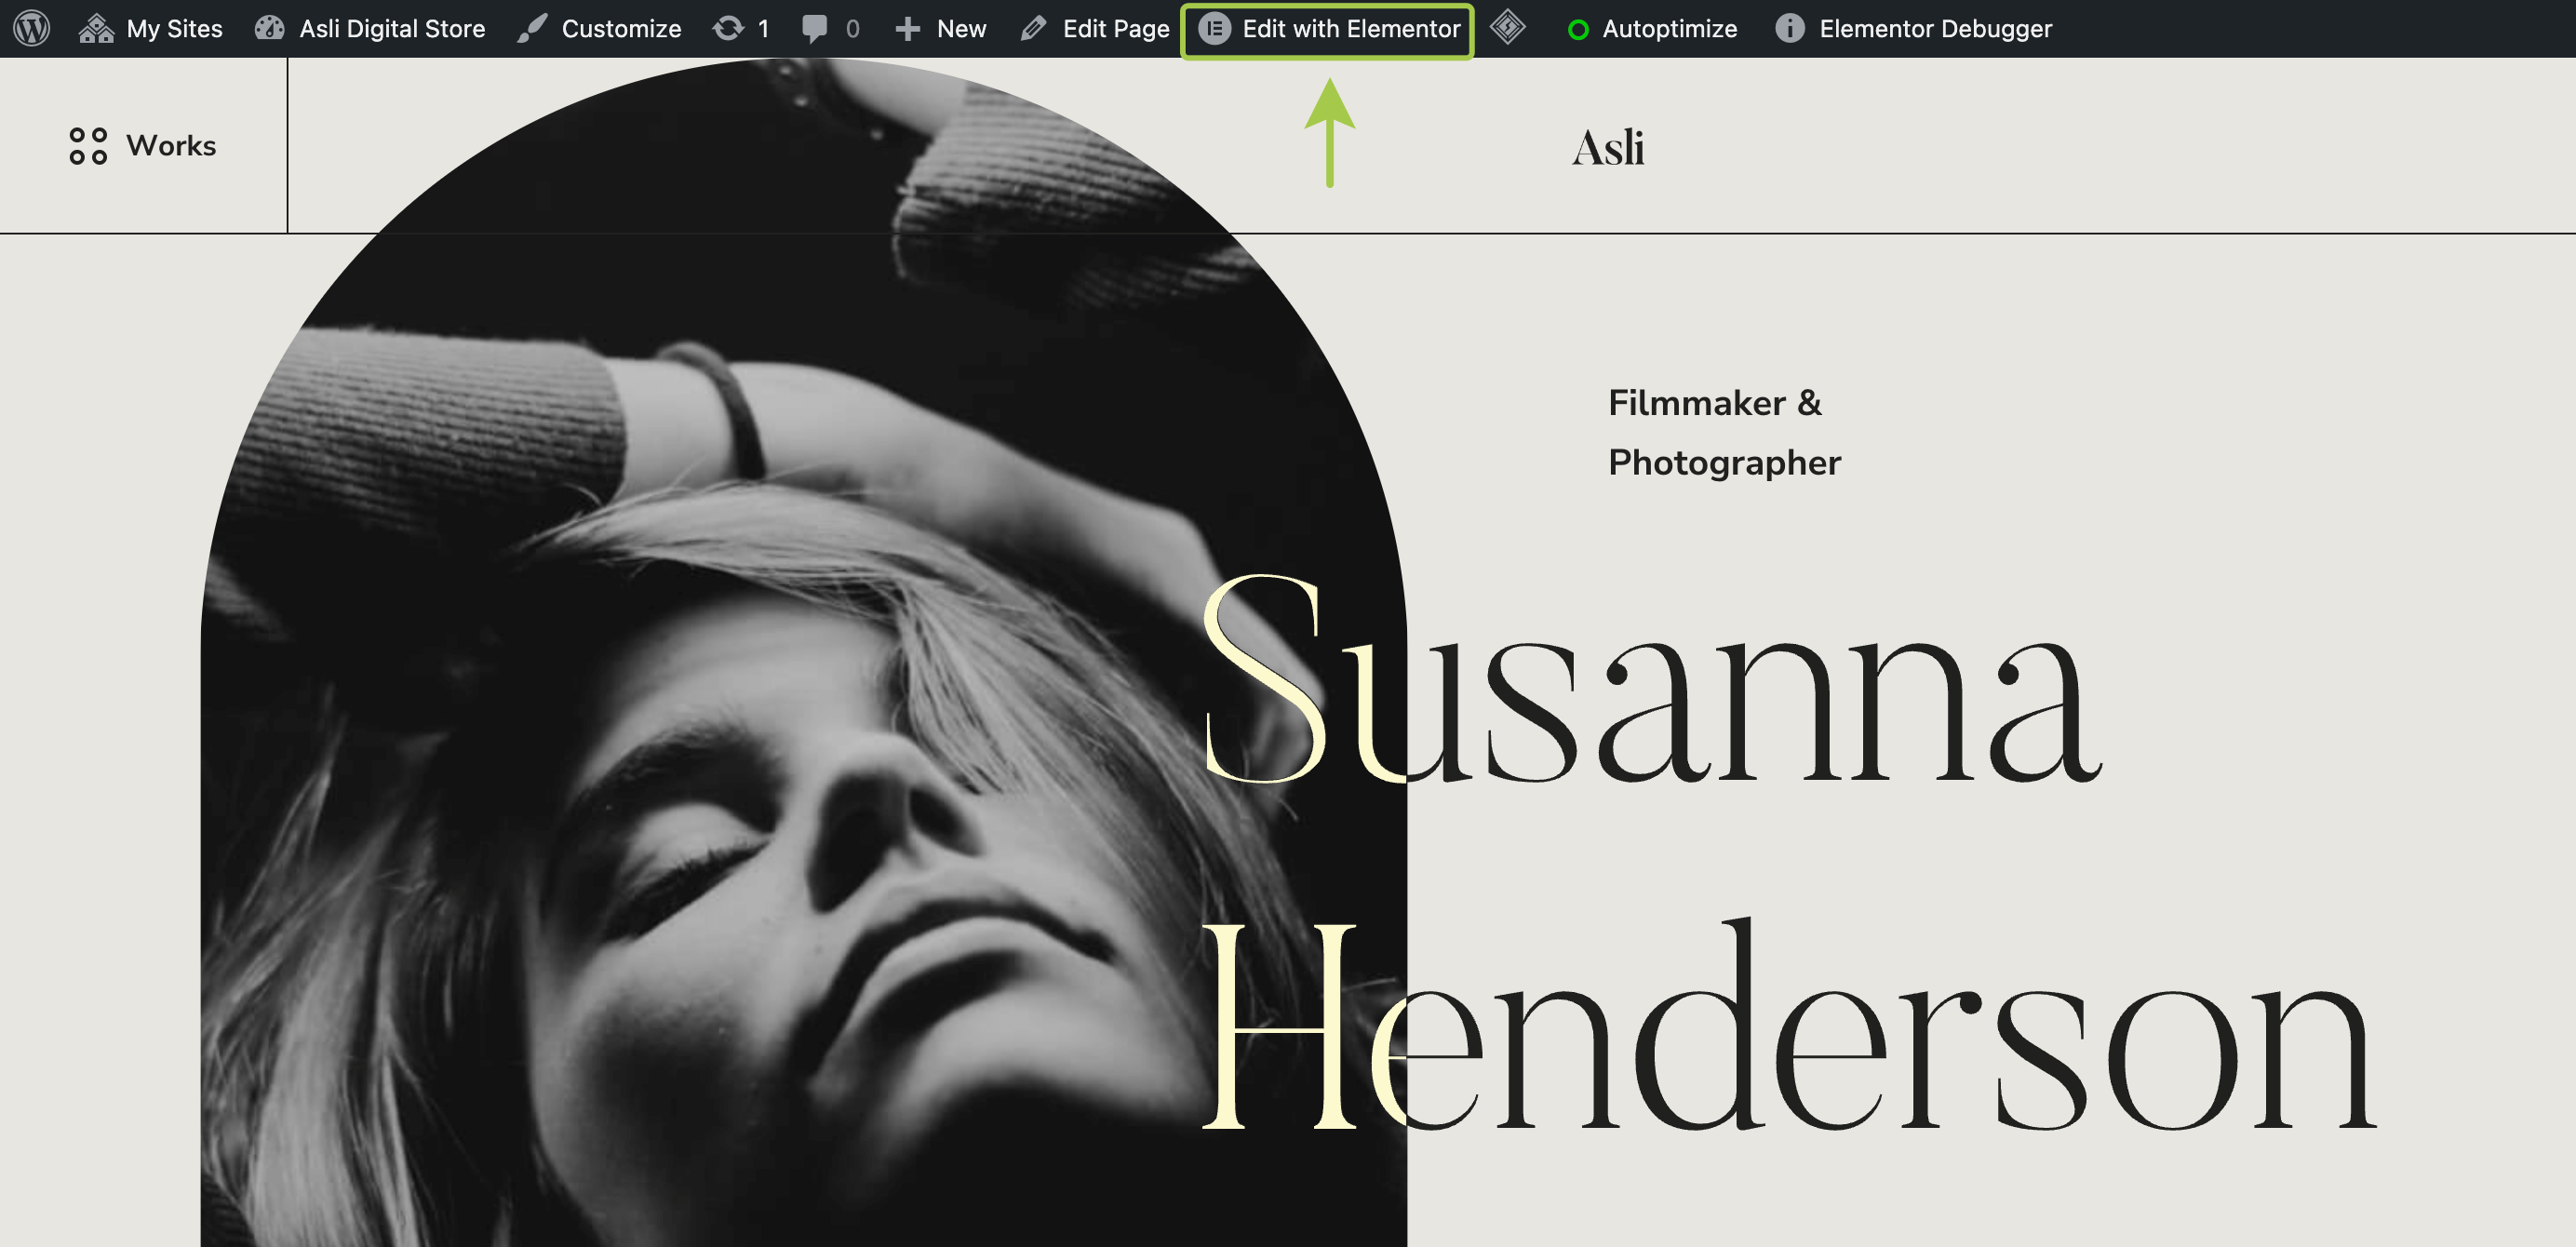
Task: Click the plus icon beside New
Action: coord(908,28)
